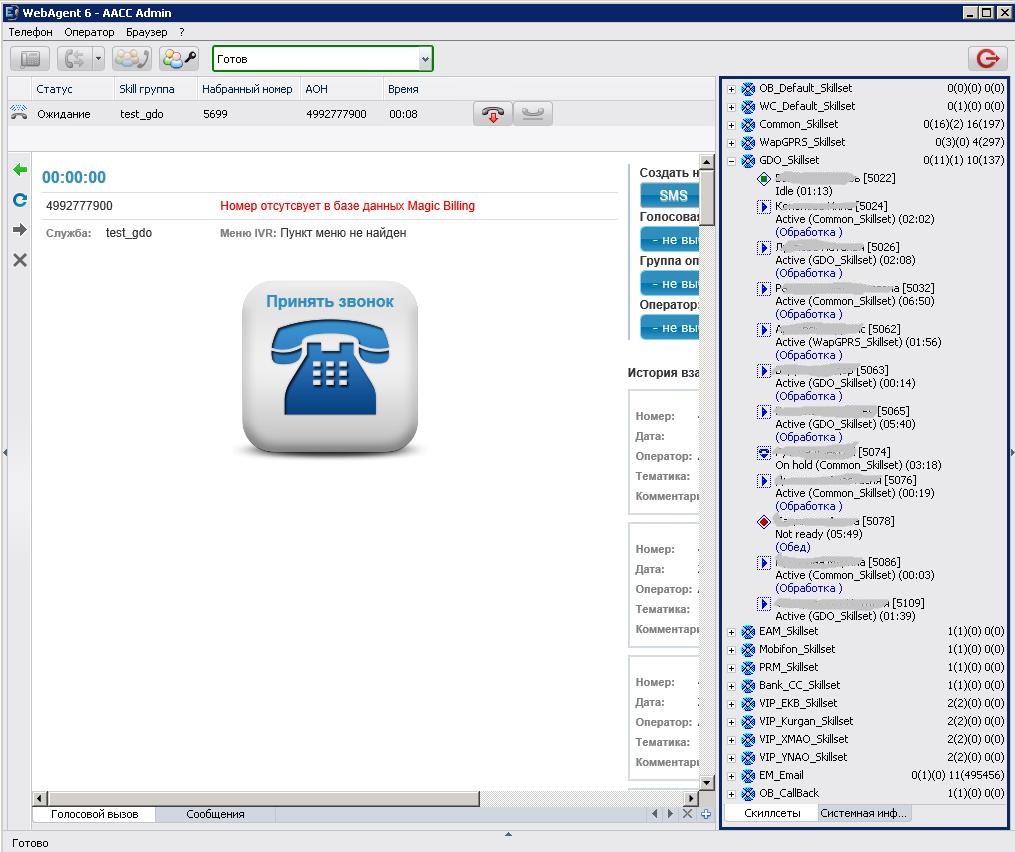Select VIP_YNAO_Skillset row
This screenshot has height=852, width=1015.
click(x=866, y=757)
